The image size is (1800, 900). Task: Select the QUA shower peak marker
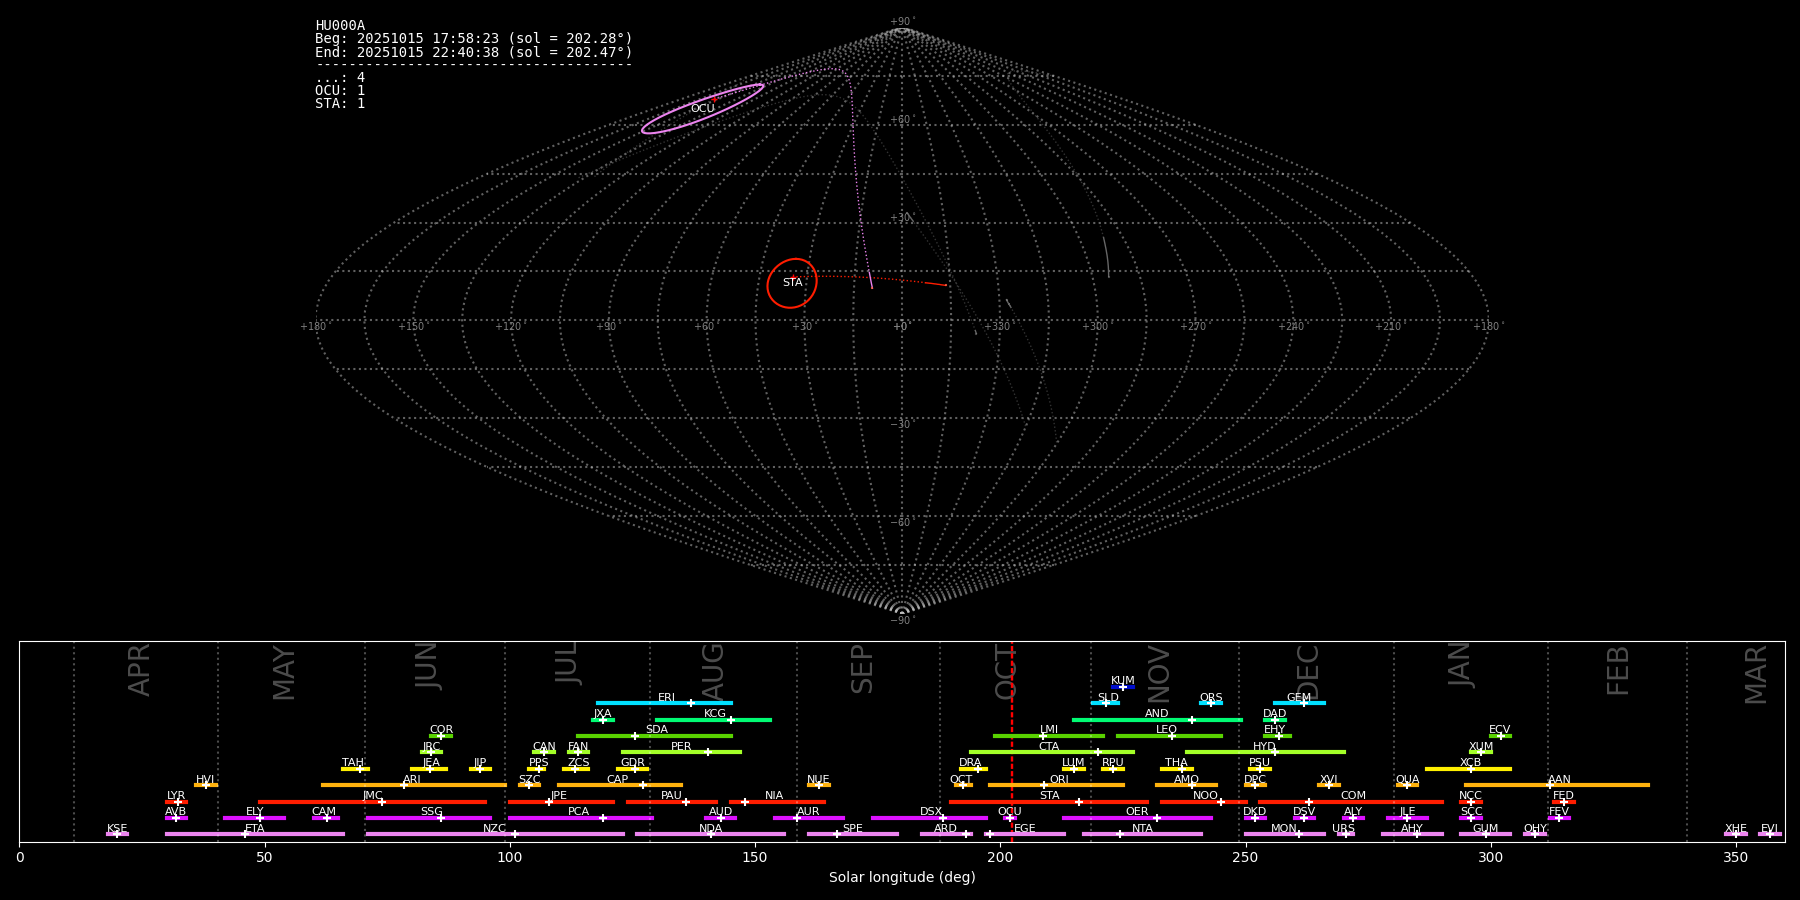click(x=1406, y=785)
